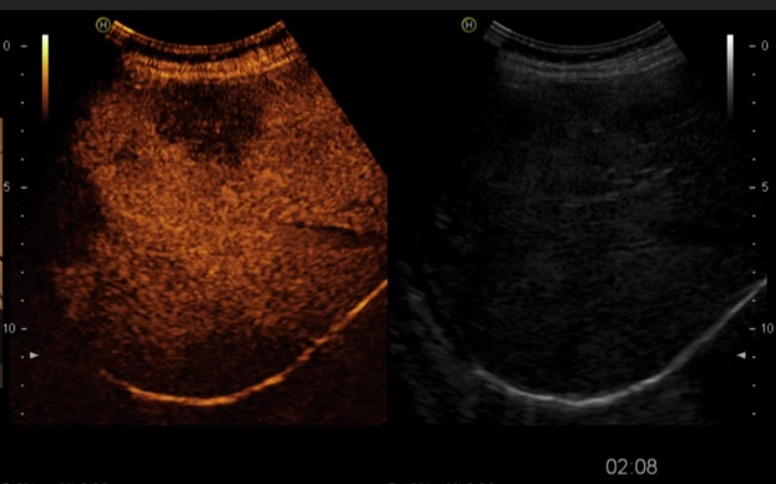
Task: Click the 0 depth label on left scale
Action: tap(7, 46)
